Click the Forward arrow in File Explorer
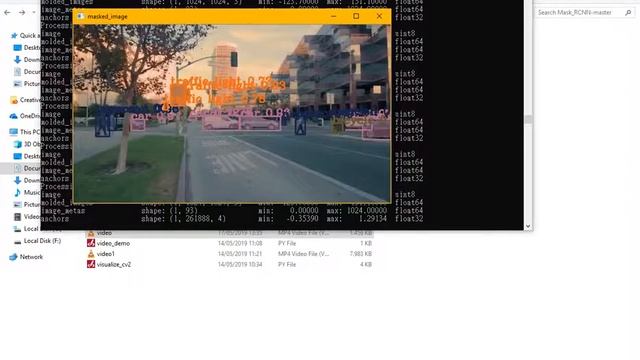Screen dimensions: 640x360 click(x=22, y=13)
